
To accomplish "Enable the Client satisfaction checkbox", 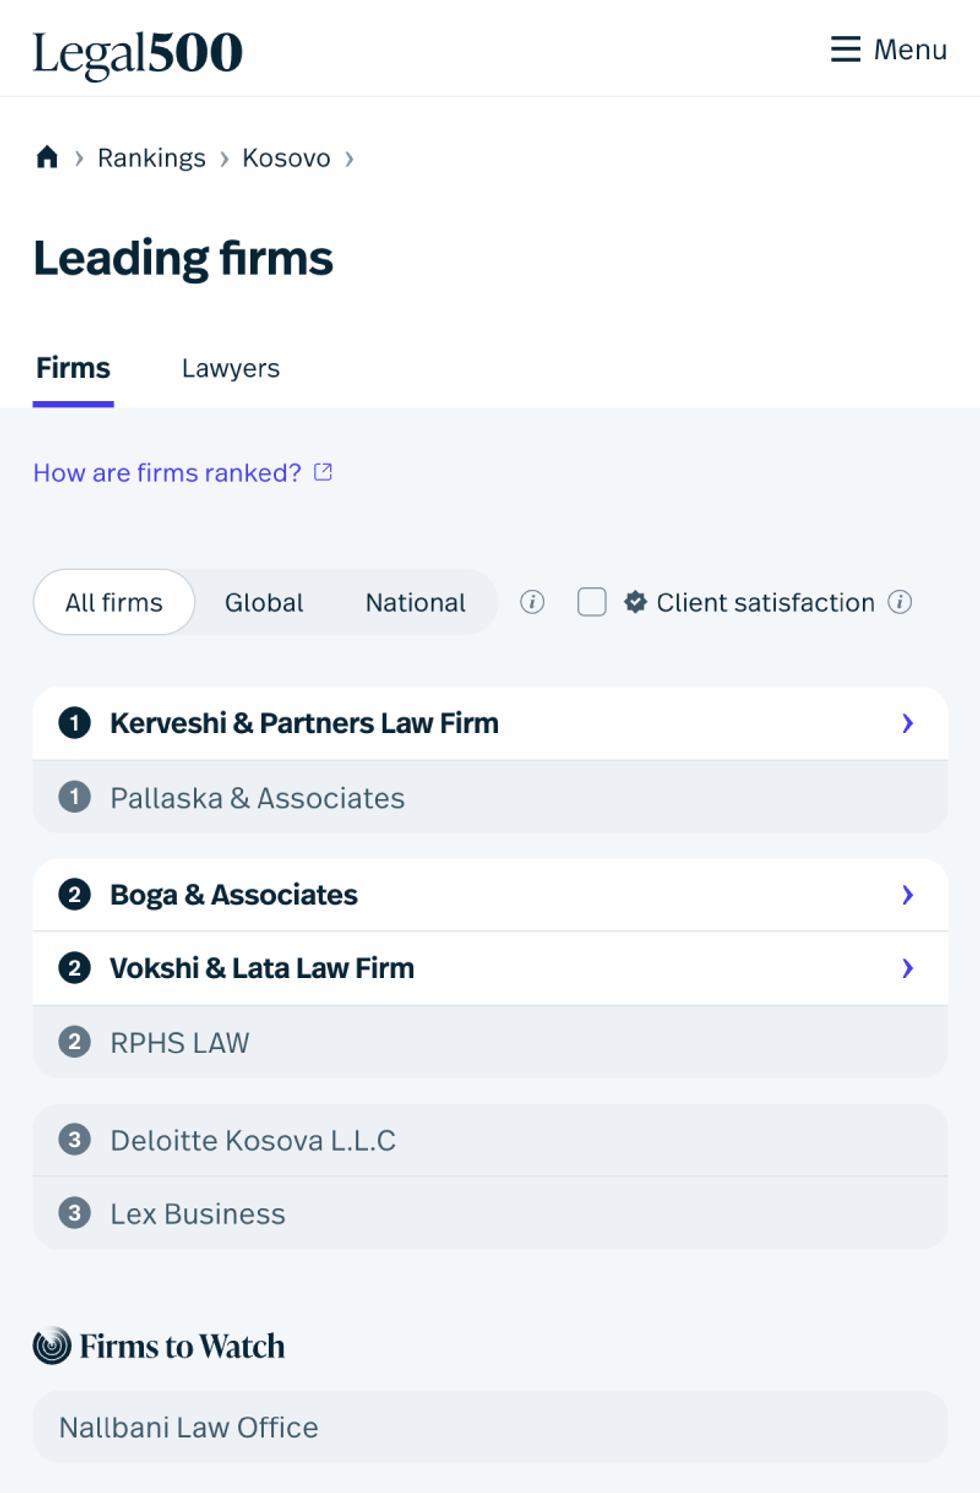I will click(592, 602).
